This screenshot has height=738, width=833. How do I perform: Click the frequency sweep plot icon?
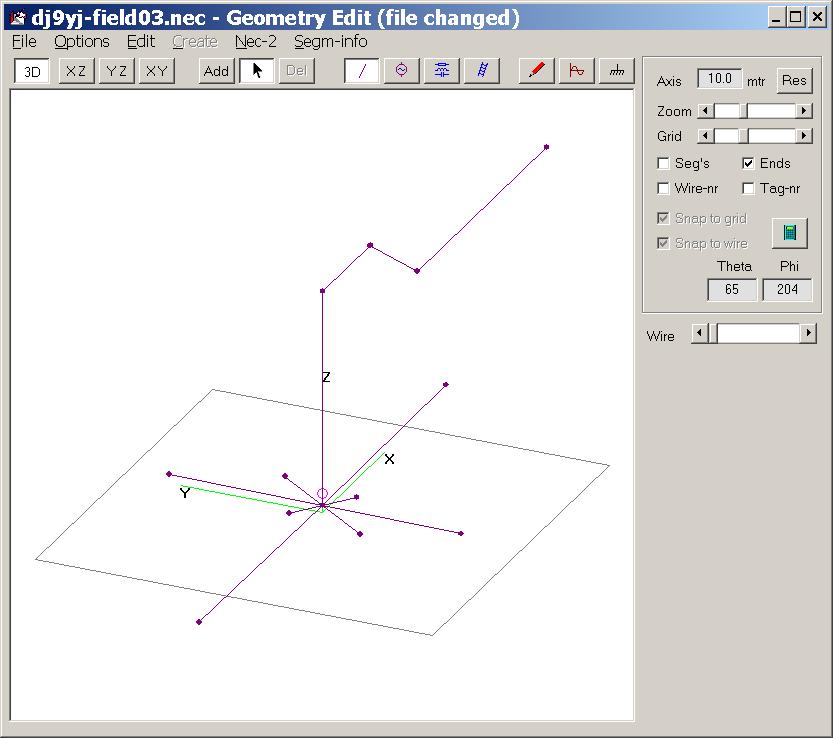[577, 71]
